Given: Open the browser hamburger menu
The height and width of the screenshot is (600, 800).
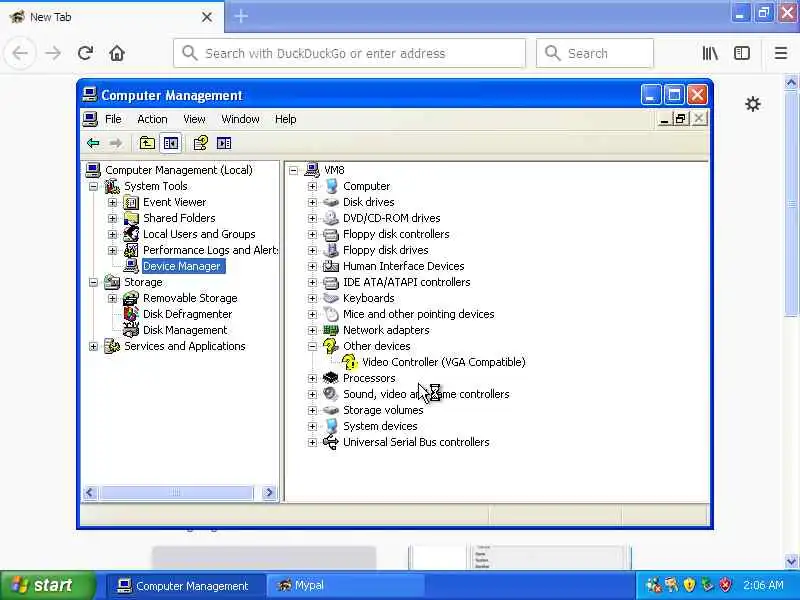Looking at the screenshot, I should (781, 53).
